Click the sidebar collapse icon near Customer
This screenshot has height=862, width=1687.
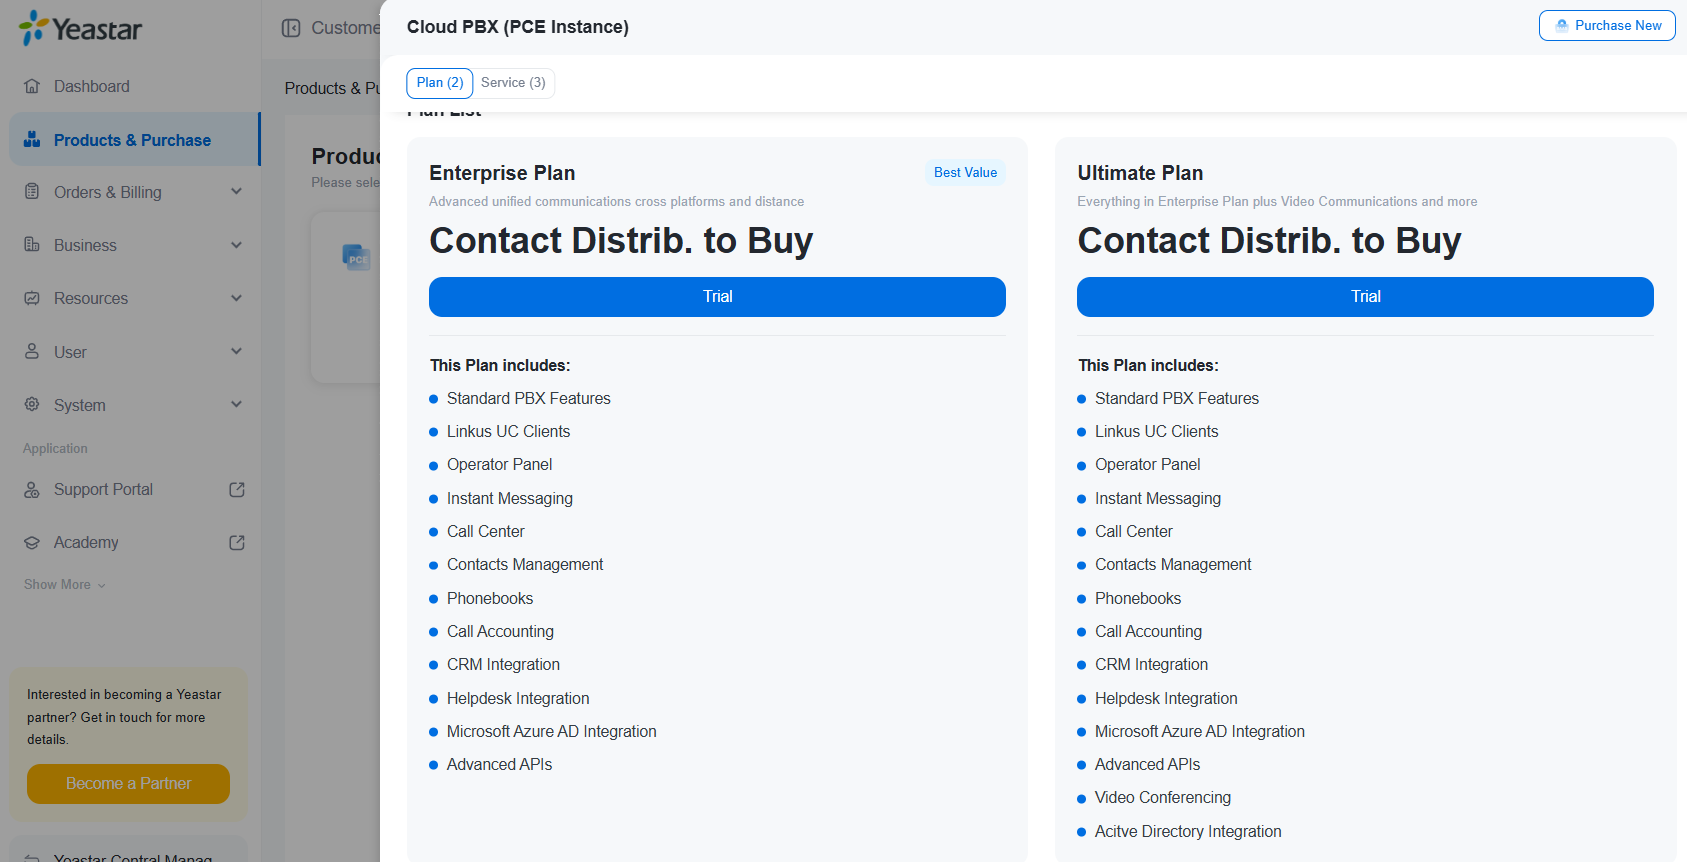click(291, 28)
